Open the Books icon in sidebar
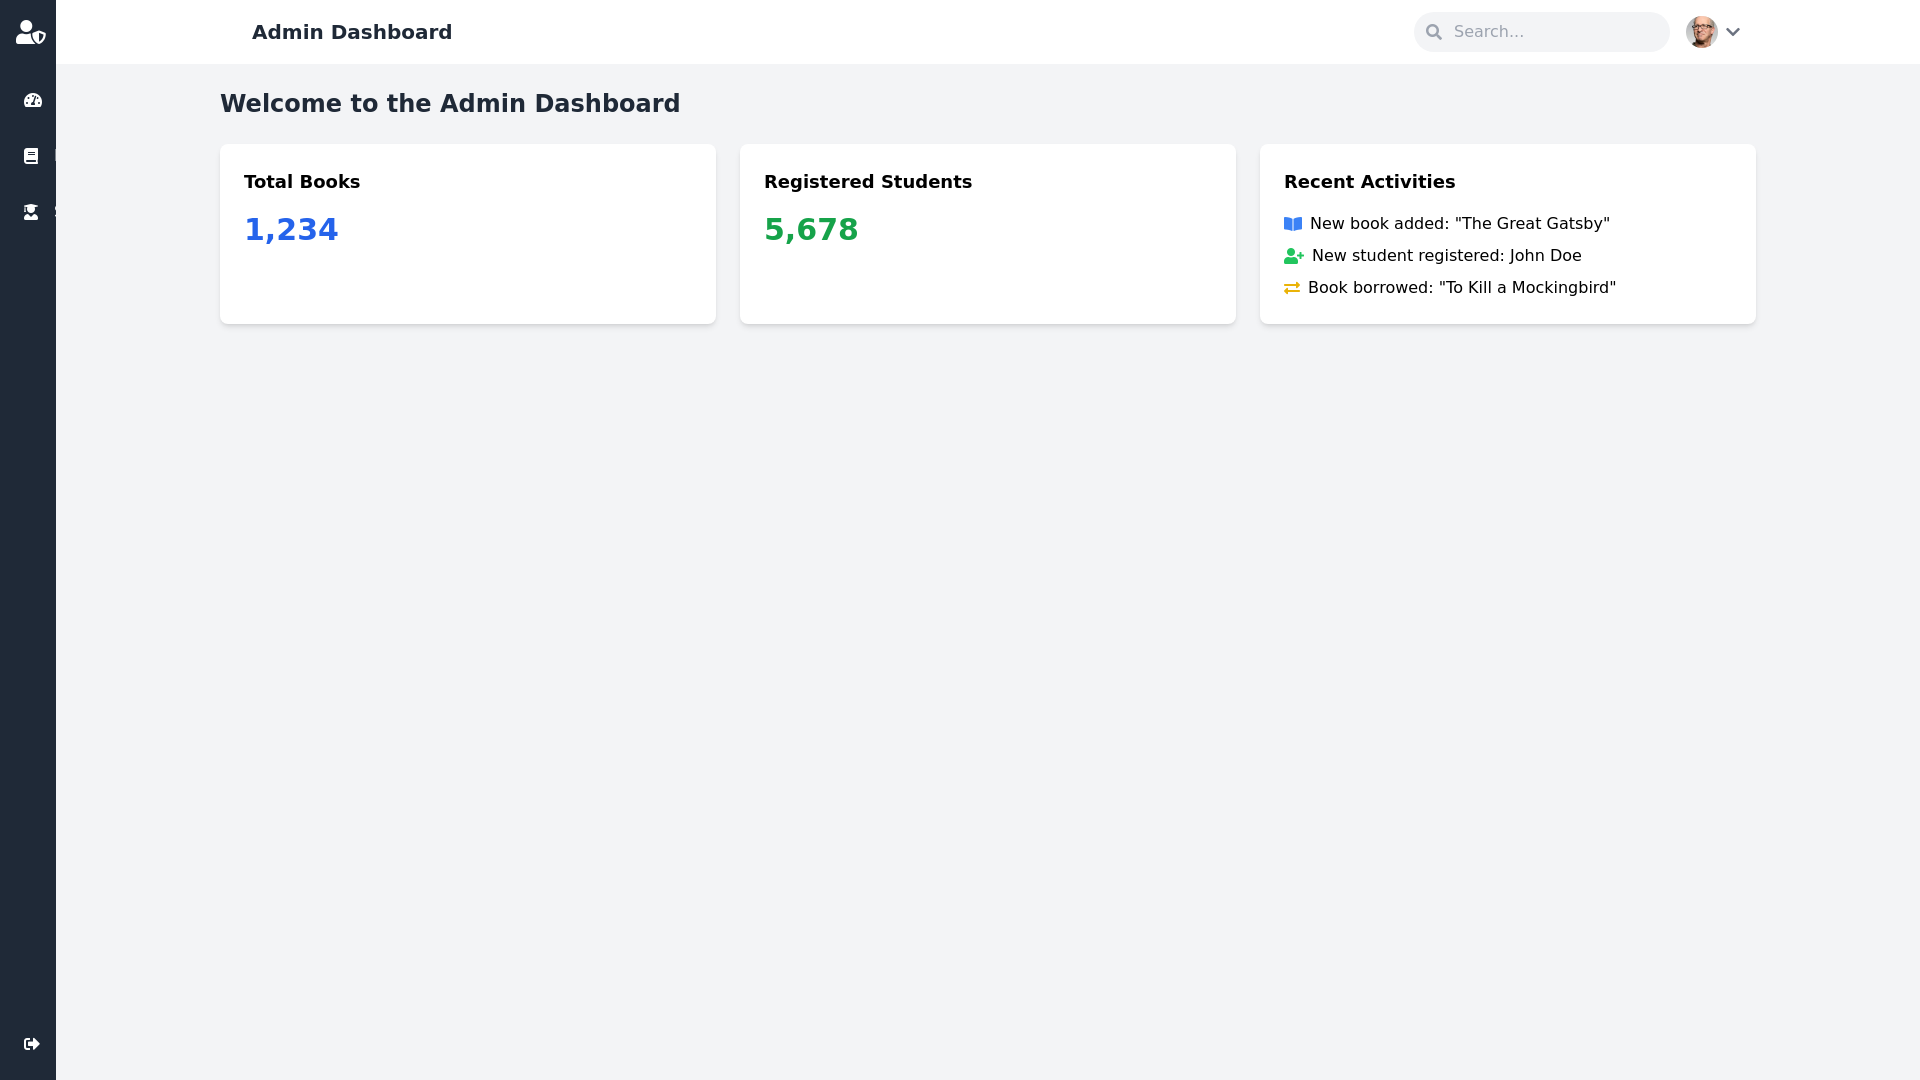The image size is (1920, 1080). pos(31,156)
